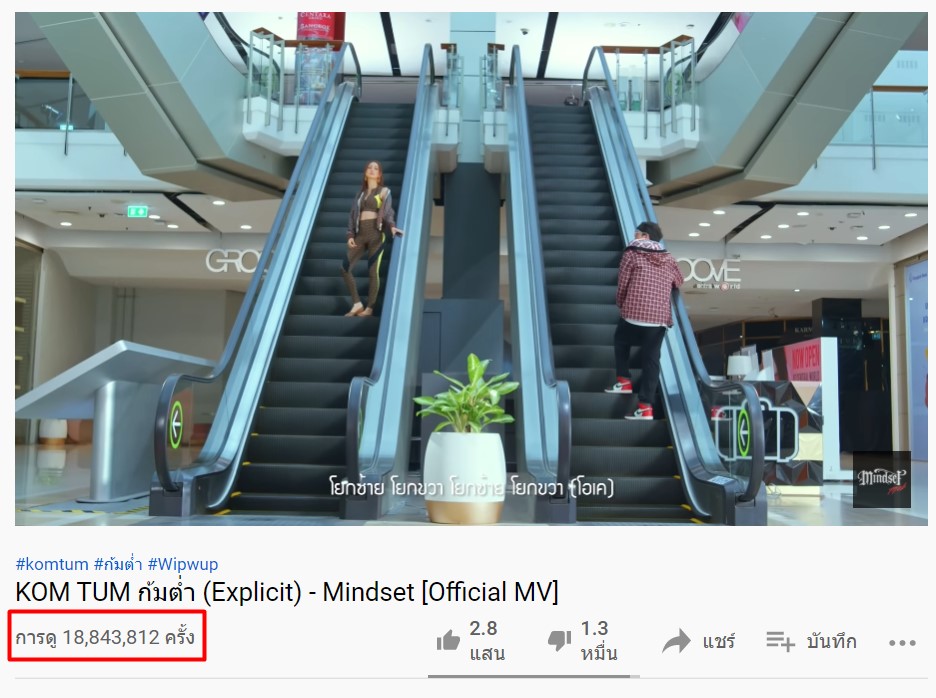Click the แชร์ share label

719,642
